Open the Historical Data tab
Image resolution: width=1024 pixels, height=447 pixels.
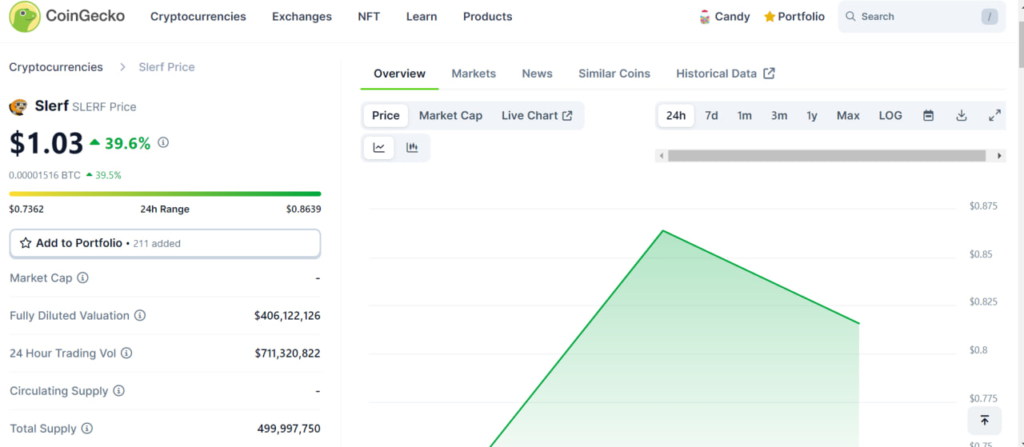click(x=725, y=73)
